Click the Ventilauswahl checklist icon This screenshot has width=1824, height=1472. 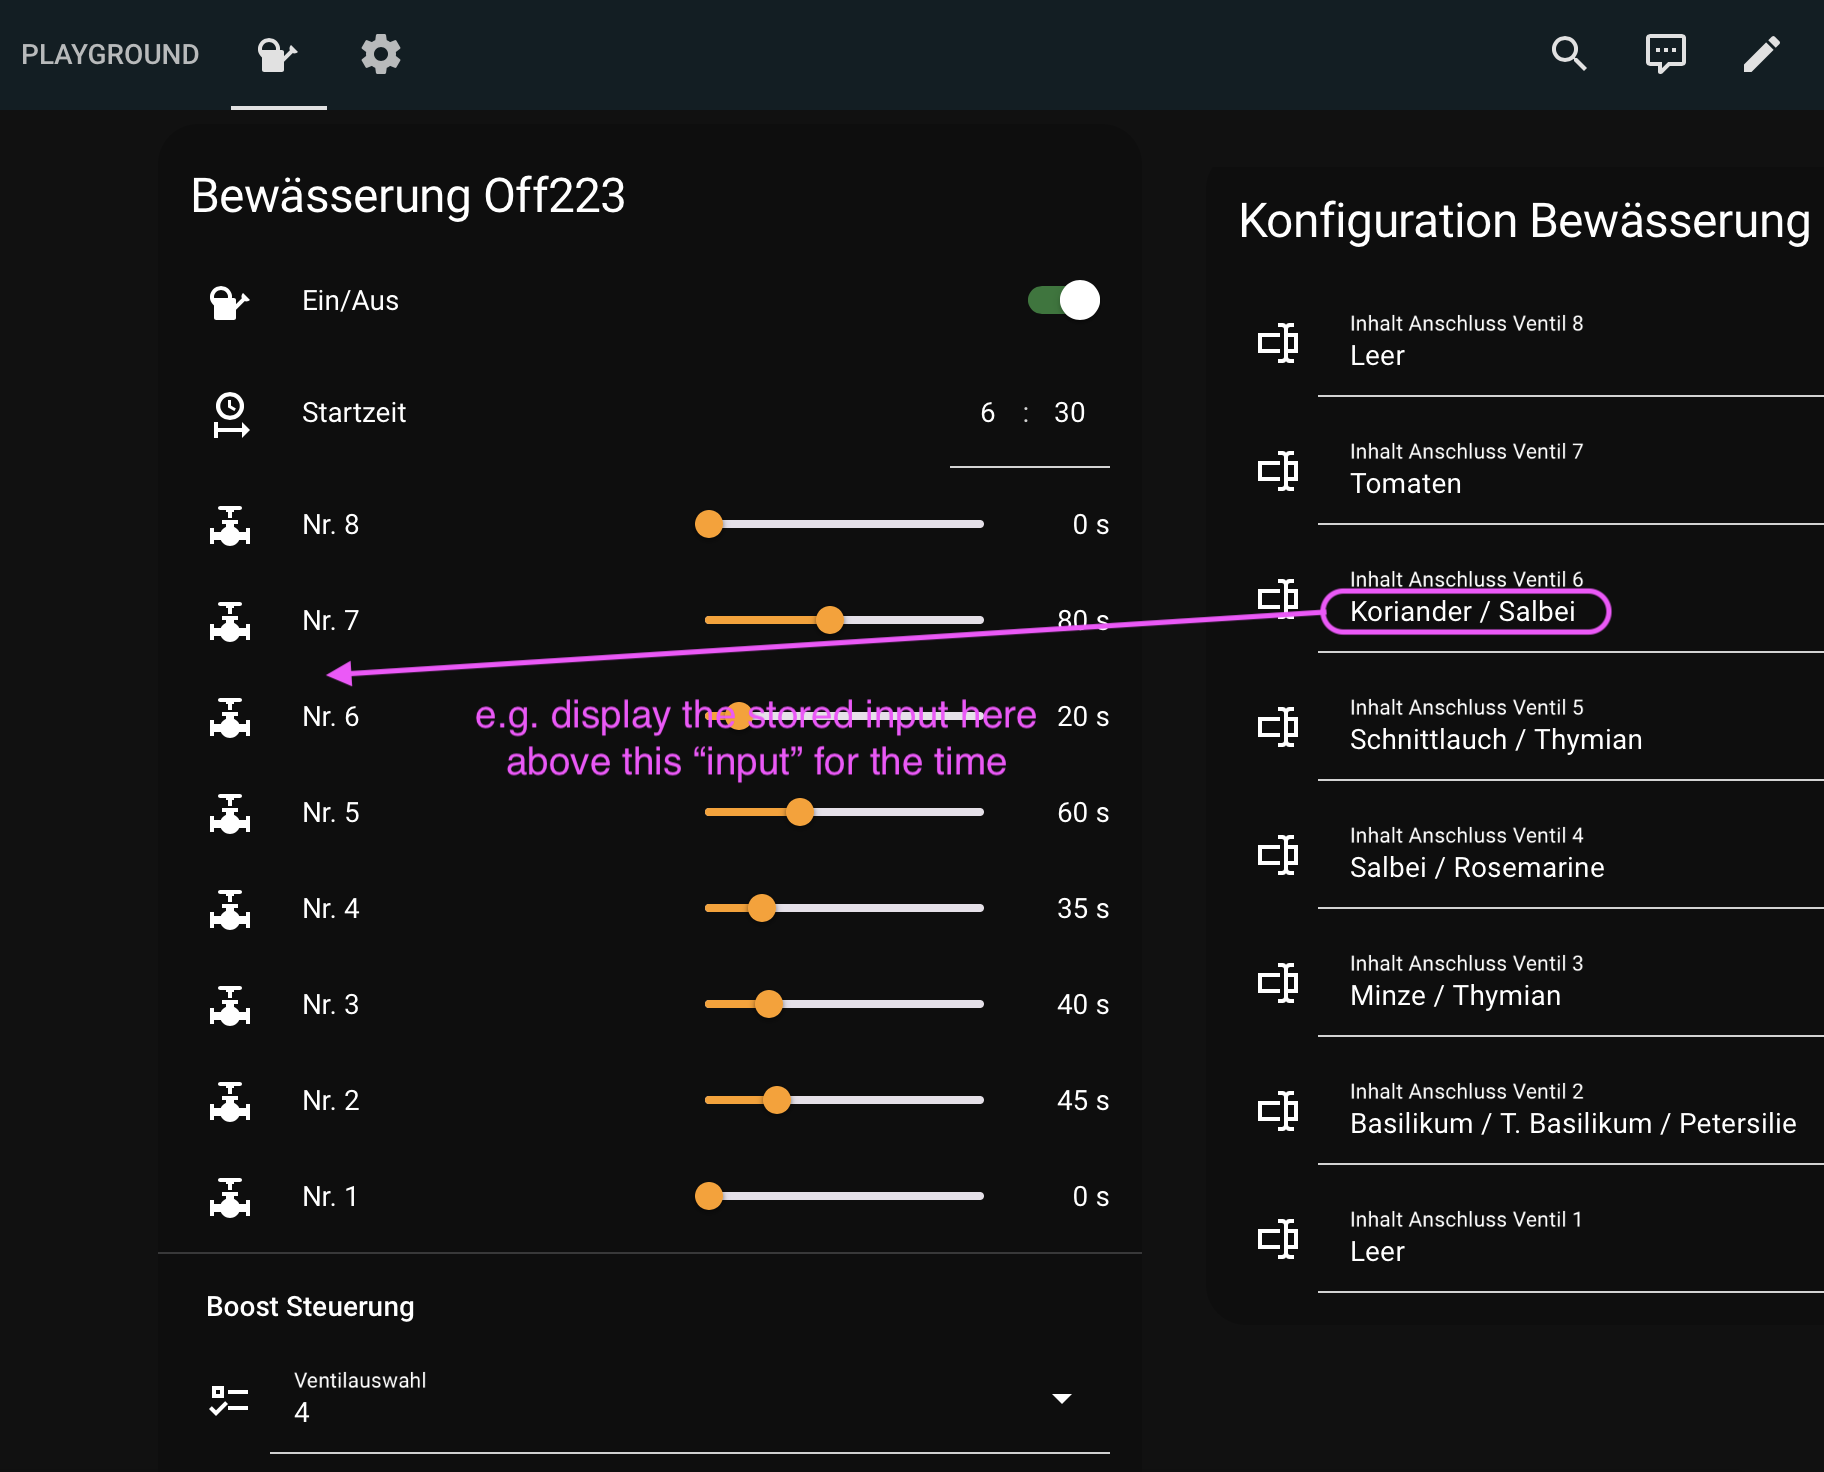coord(230,1398)
